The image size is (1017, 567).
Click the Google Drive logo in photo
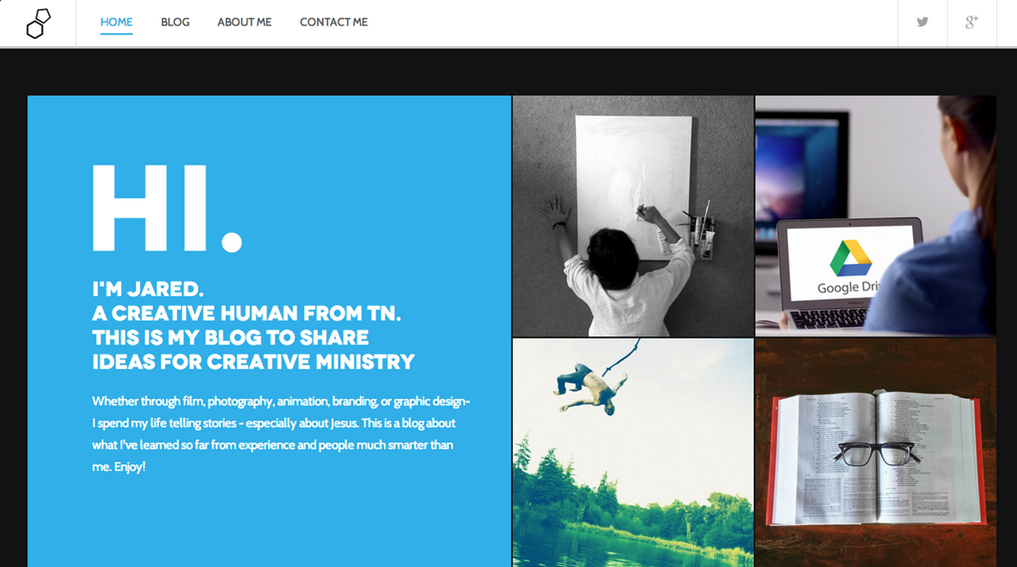[x=850, y=258]
